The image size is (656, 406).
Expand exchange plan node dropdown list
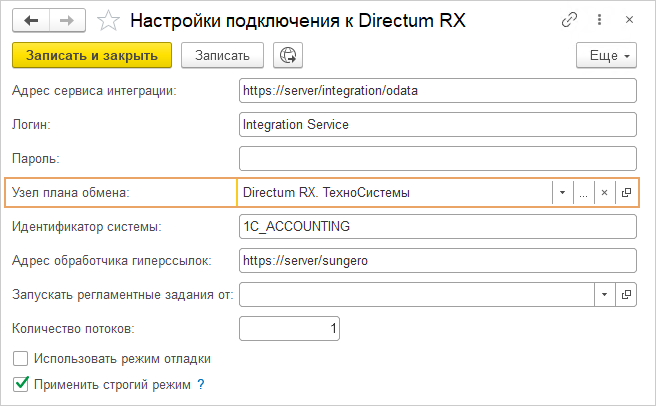pos(562,192)
